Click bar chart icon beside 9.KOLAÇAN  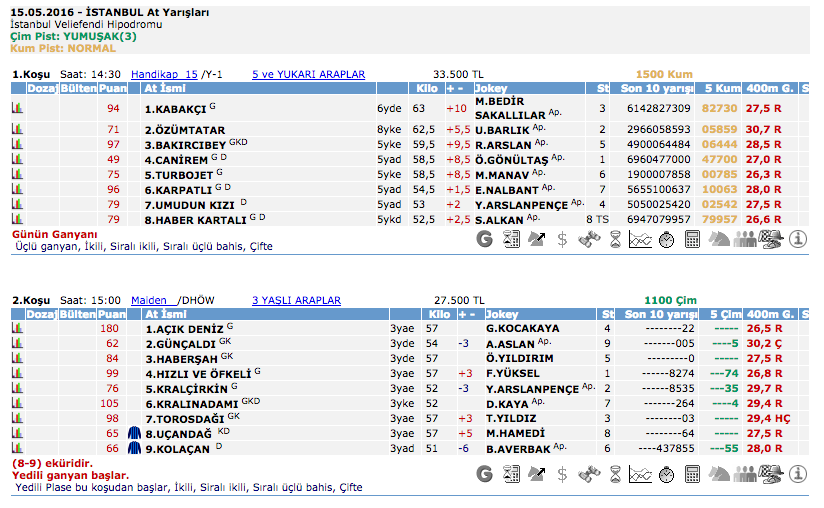click(17, 449)
